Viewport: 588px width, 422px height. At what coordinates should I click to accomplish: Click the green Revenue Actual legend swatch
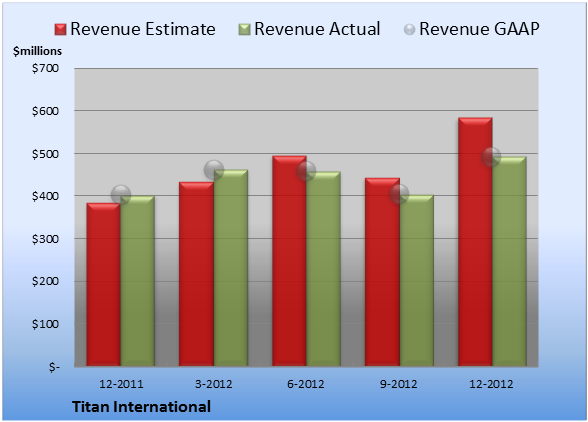pos(244,29)
